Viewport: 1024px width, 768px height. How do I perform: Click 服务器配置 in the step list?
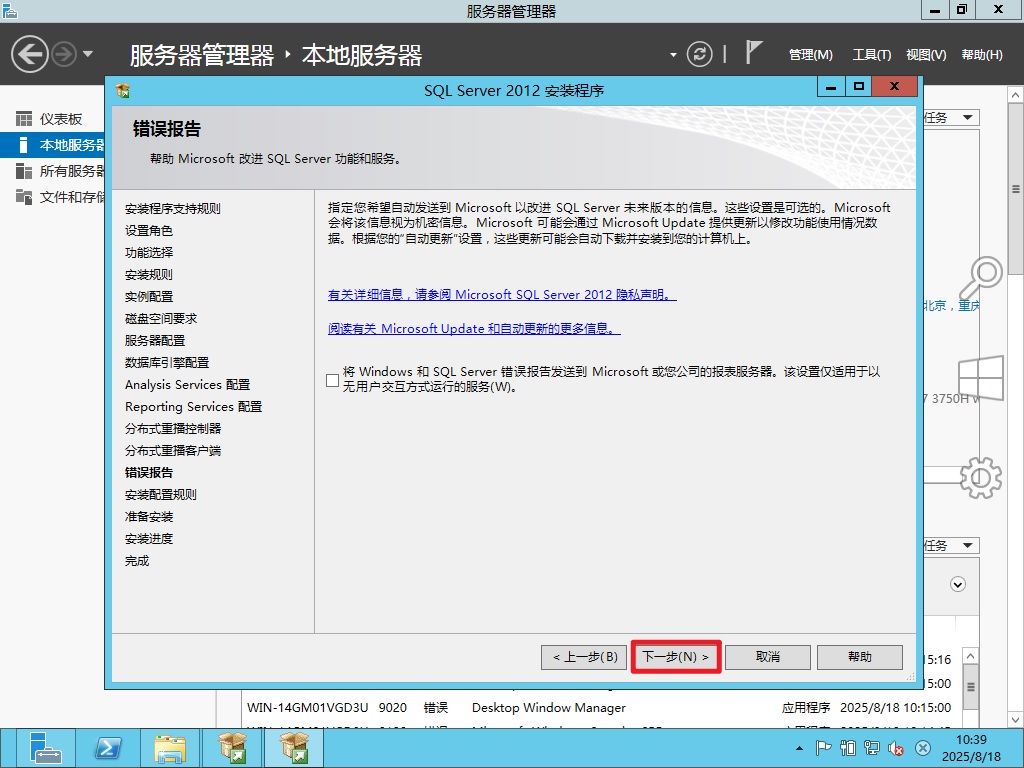click(x=155, y=341)
